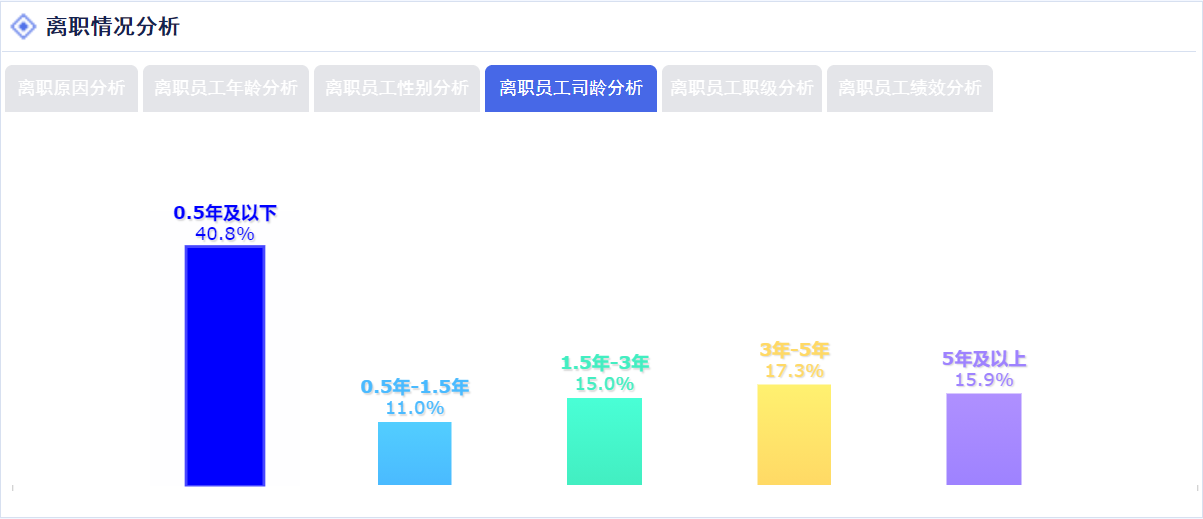The image size is (1203, 519).
Task: Click the 5年及以上 category label
Action: click(x=984, y=359)
